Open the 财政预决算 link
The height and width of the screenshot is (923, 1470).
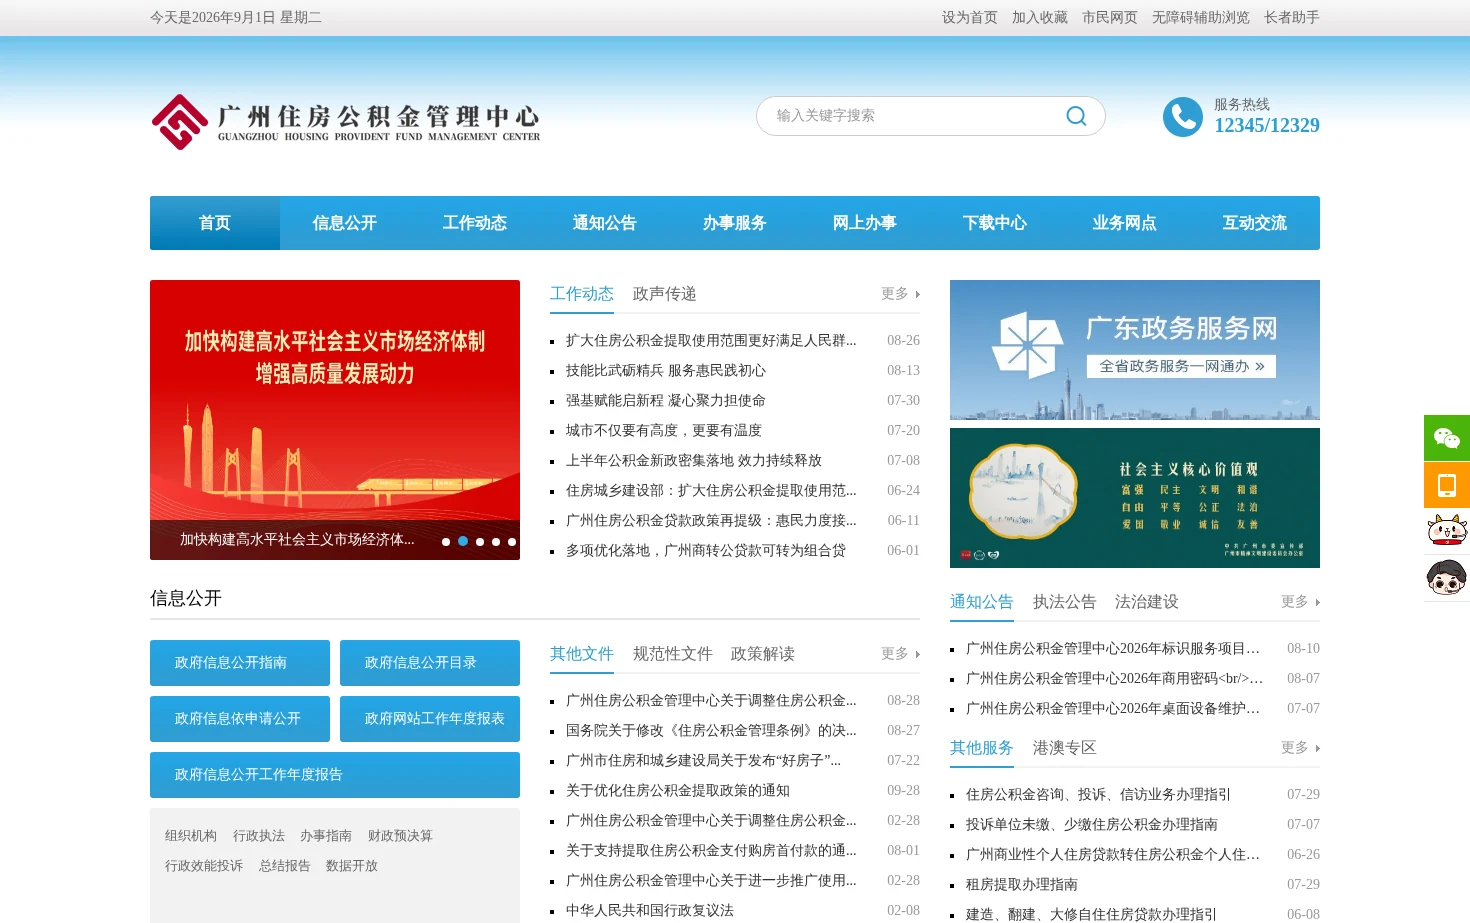(x=400, y=836)
